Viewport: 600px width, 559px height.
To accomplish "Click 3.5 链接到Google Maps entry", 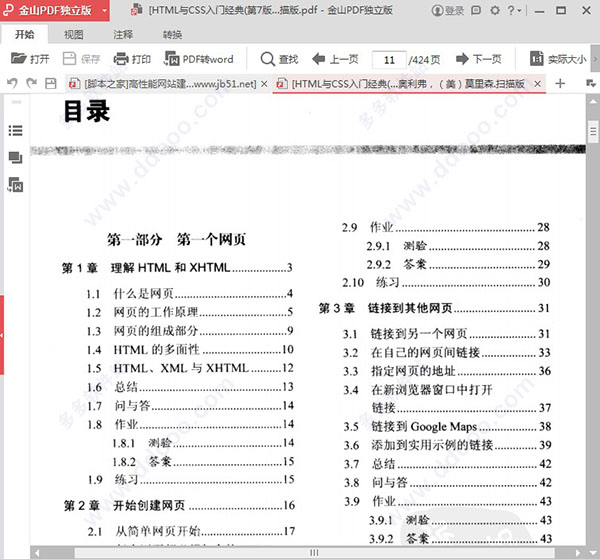I will pos(447,426).
